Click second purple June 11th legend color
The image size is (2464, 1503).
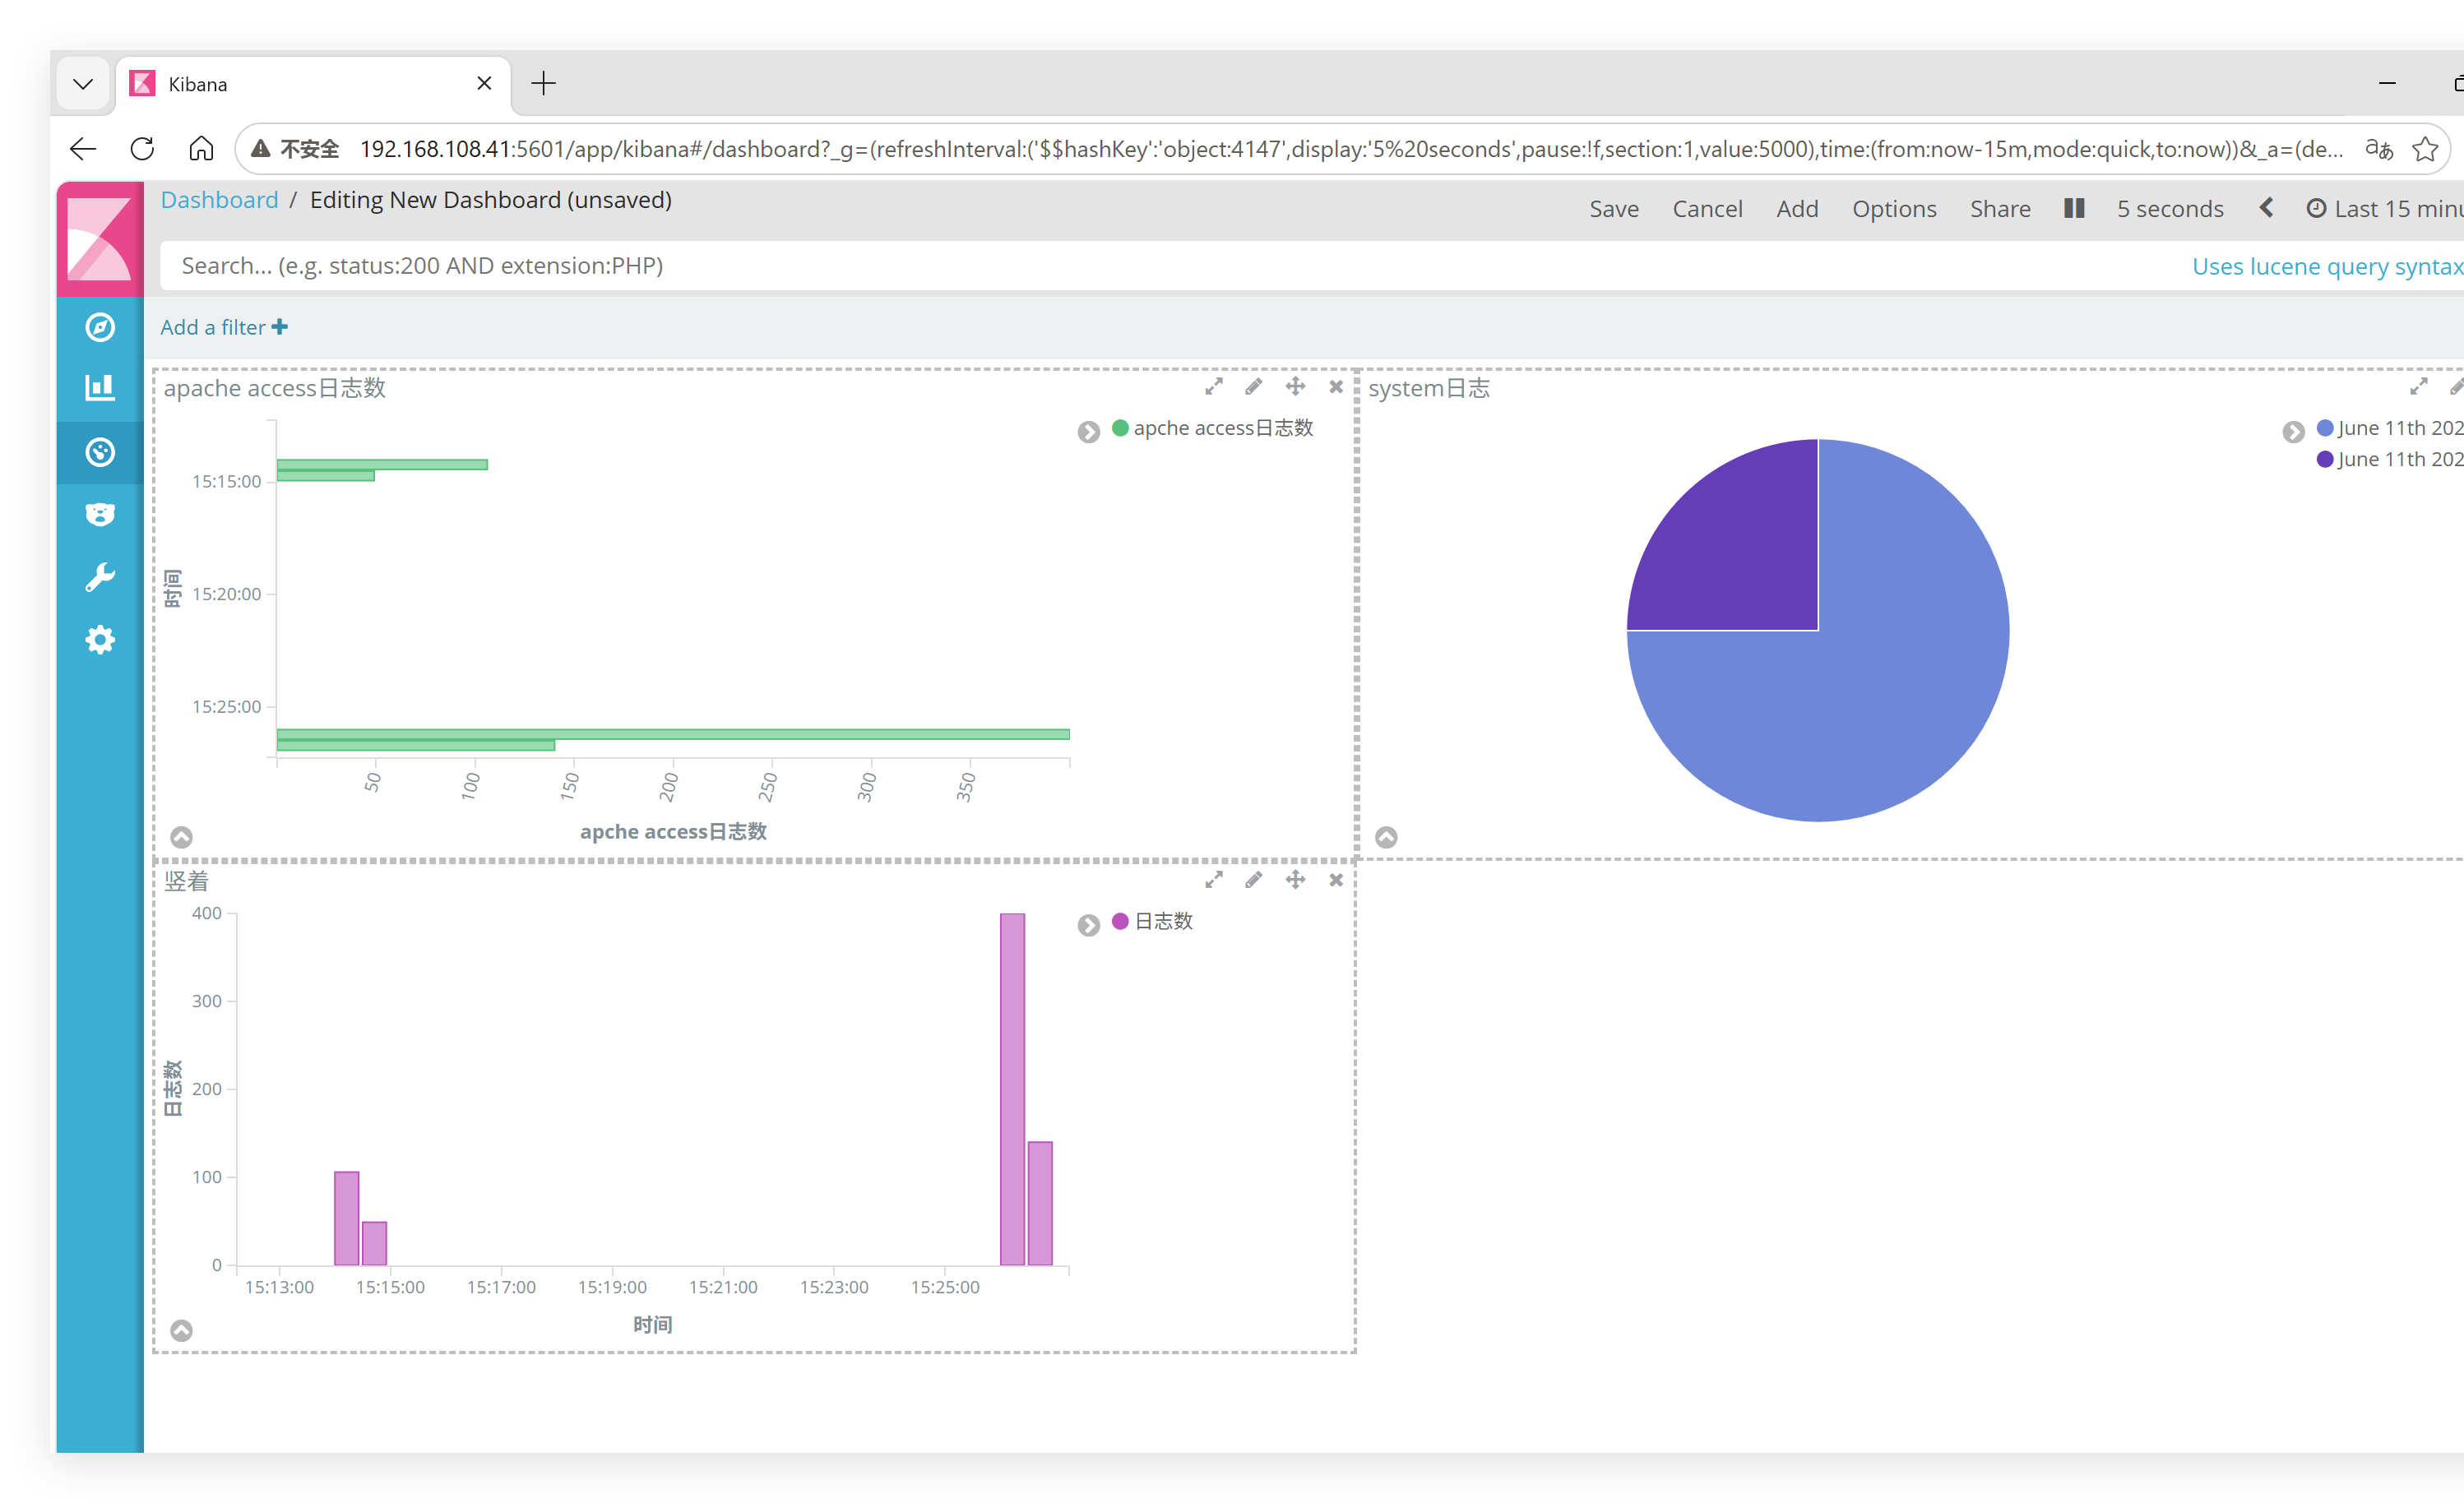[x=2325, y=459]
